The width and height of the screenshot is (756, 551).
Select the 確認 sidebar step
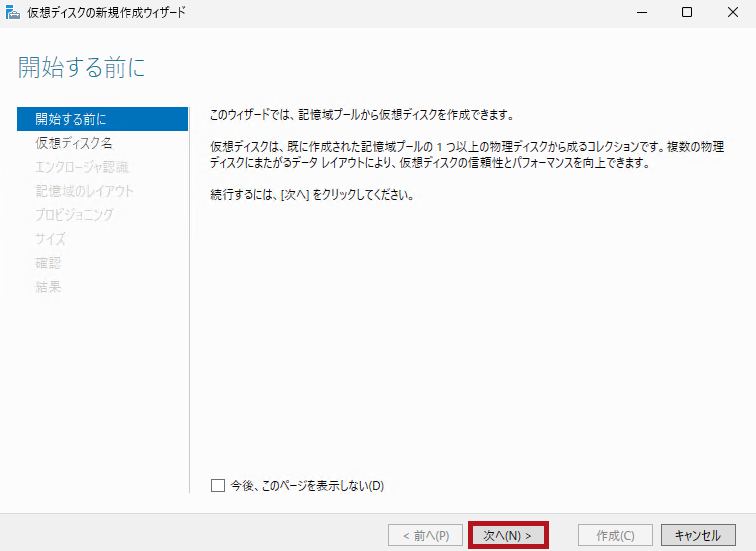(x=48, y=263)
